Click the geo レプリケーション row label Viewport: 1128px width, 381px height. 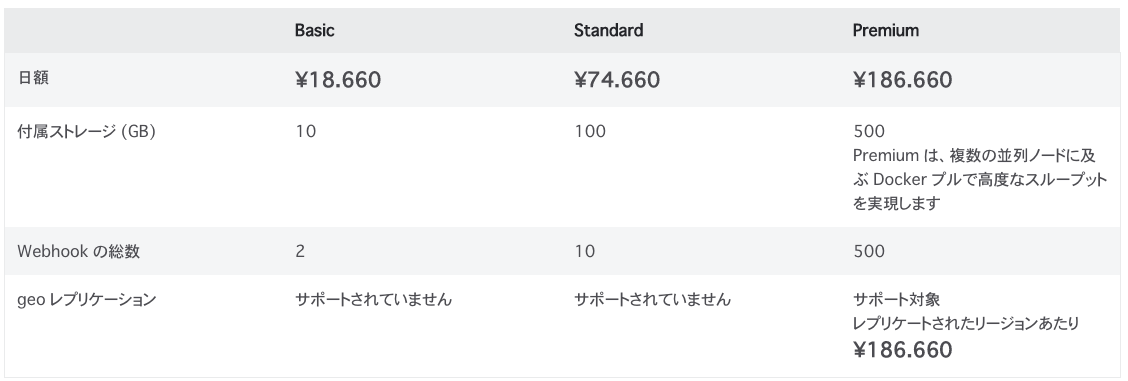(x=86, y=300)
